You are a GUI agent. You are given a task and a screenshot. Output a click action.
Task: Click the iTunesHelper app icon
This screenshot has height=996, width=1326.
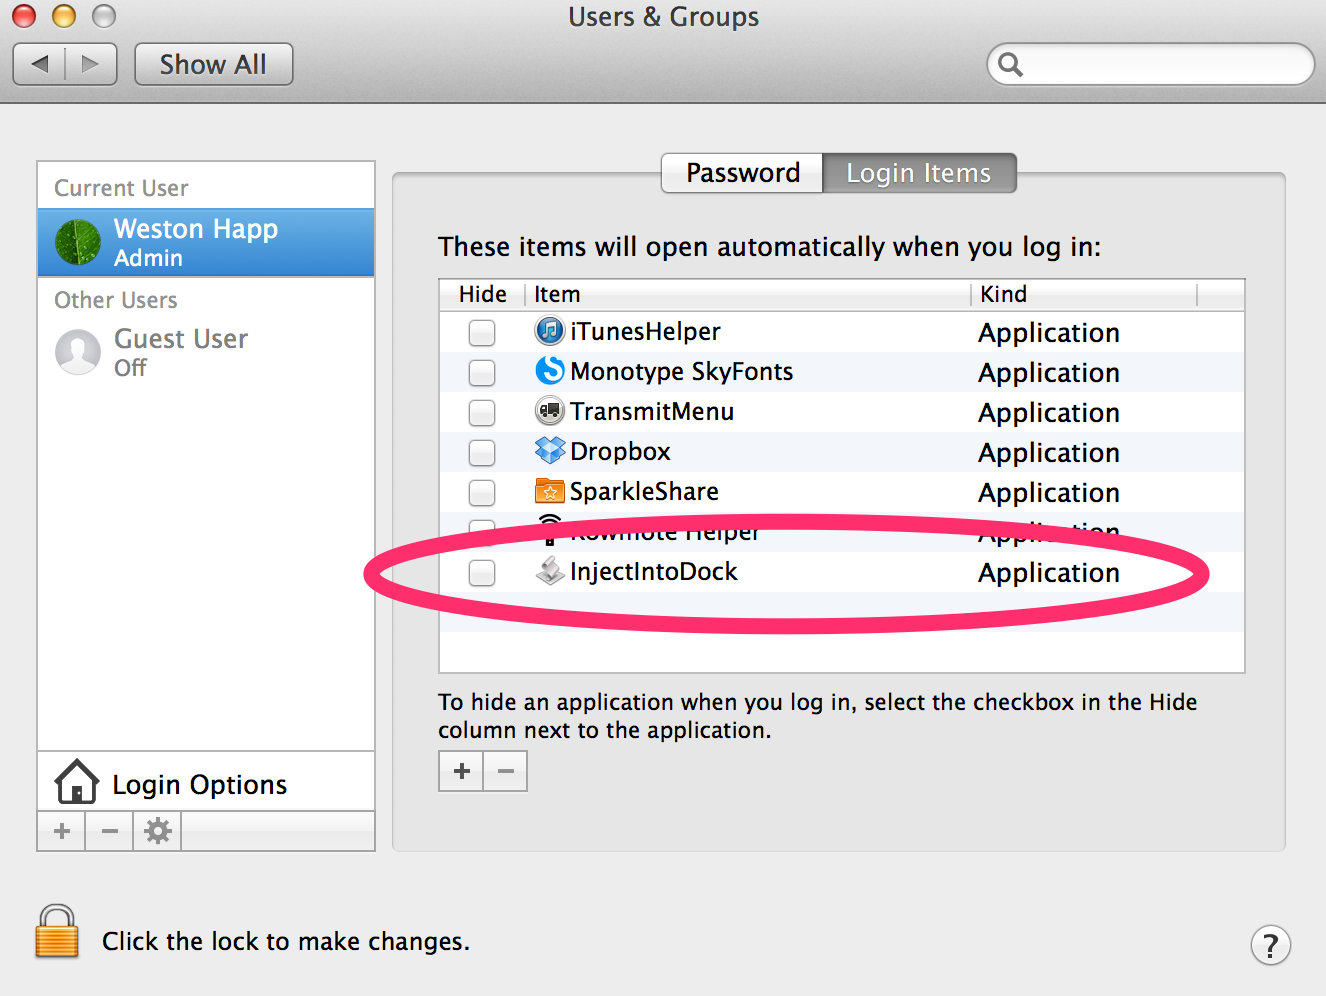point(550,330)
